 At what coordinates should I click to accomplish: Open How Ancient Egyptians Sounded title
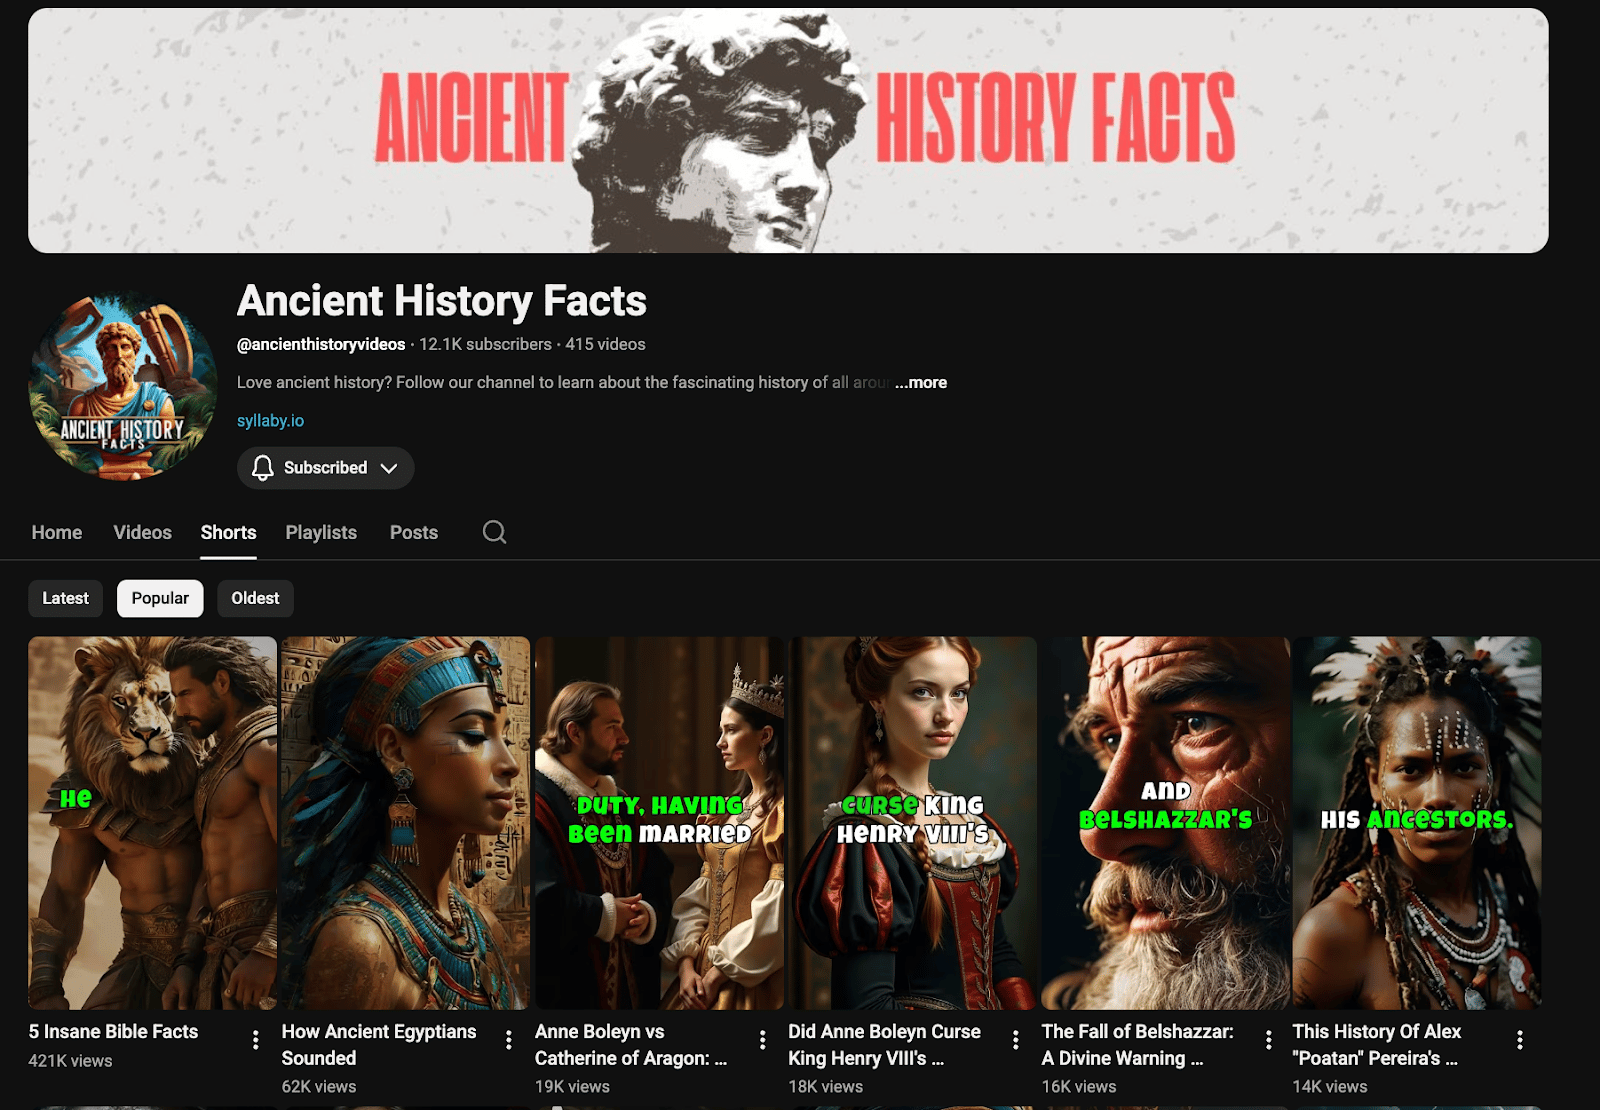379,1044
